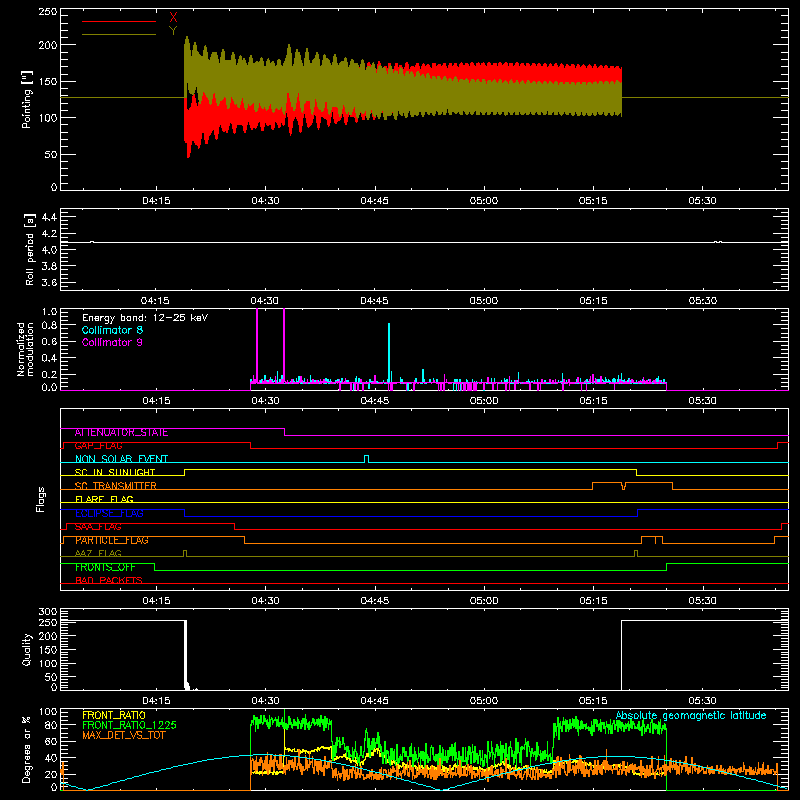Click the SAA_FLAG label

point(98,527)
